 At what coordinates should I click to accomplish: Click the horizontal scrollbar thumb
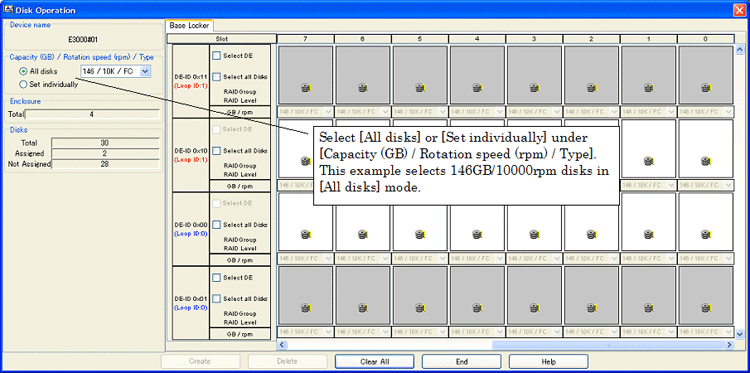(x=608, y=344)
